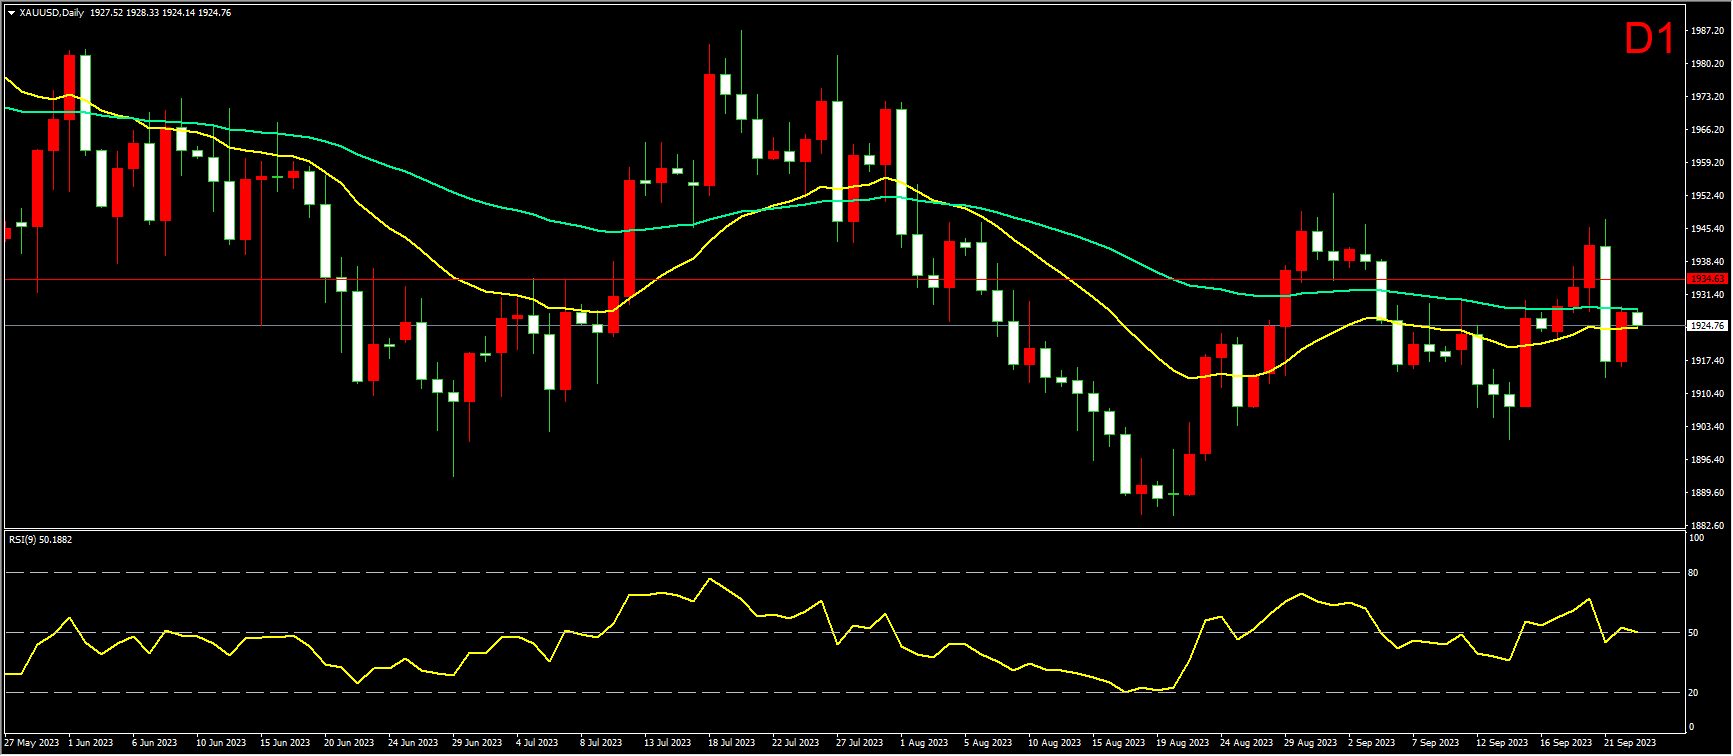Click the 27 May 2023 date label
This screenshot has width=1733, height=756.
(33, 743)
